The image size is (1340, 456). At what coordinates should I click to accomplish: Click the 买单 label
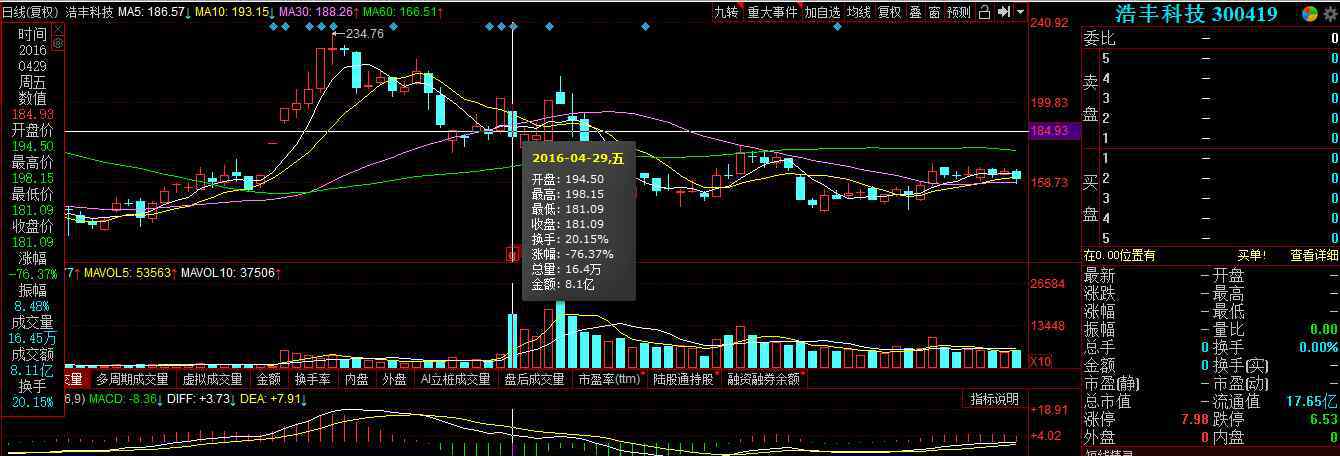(x=1251, y=256)
